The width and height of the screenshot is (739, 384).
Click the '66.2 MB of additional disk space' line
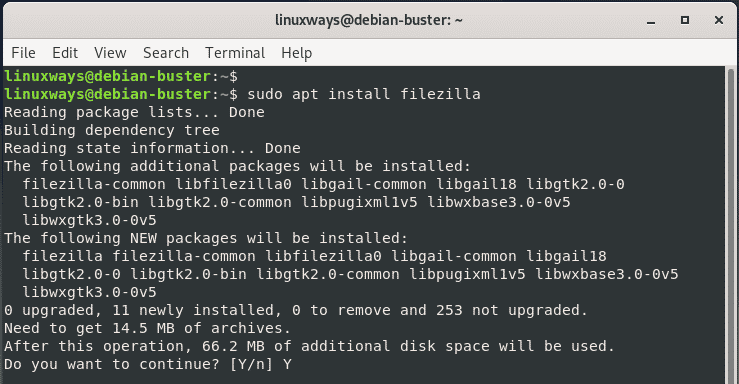(x=309, y=346)
